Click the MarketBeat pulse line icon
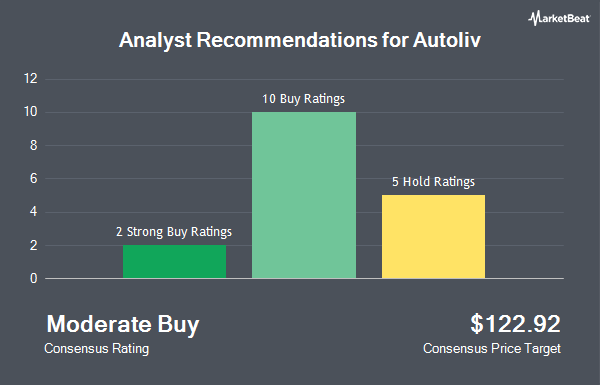This screenshot has width=600, height=385. [x=534, y=18]
